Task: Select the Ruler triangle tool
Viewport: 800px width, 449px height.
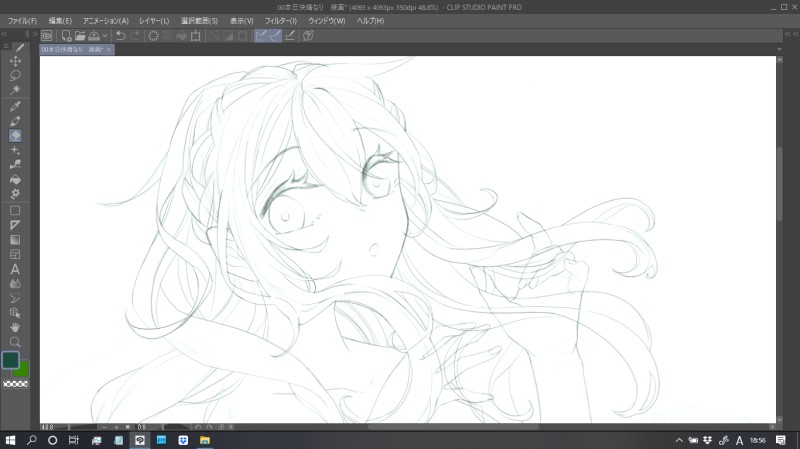Action: coord(15,225)
